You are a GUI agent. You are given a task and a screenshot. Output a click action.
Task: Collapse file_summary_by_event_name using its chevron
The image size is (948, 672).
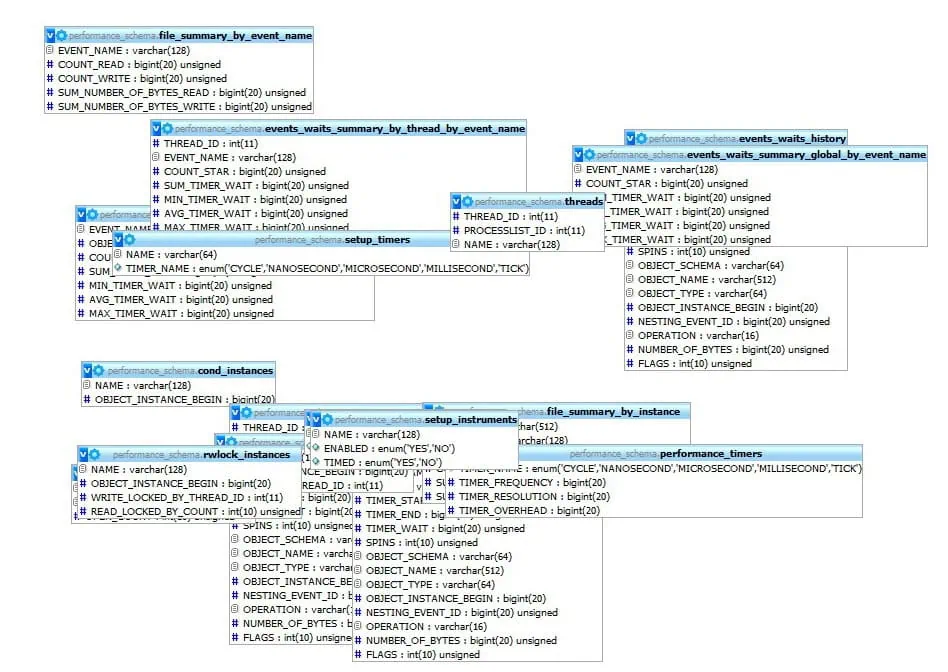[49, 34]
